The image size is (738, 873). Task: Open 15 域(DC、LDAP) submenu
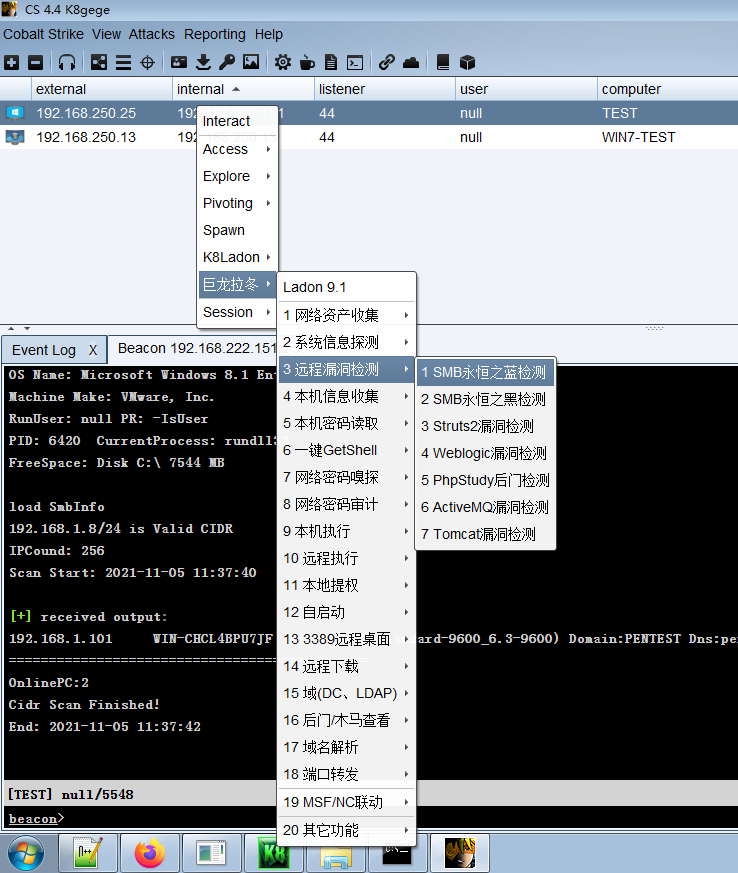click(x=346, y=693)
